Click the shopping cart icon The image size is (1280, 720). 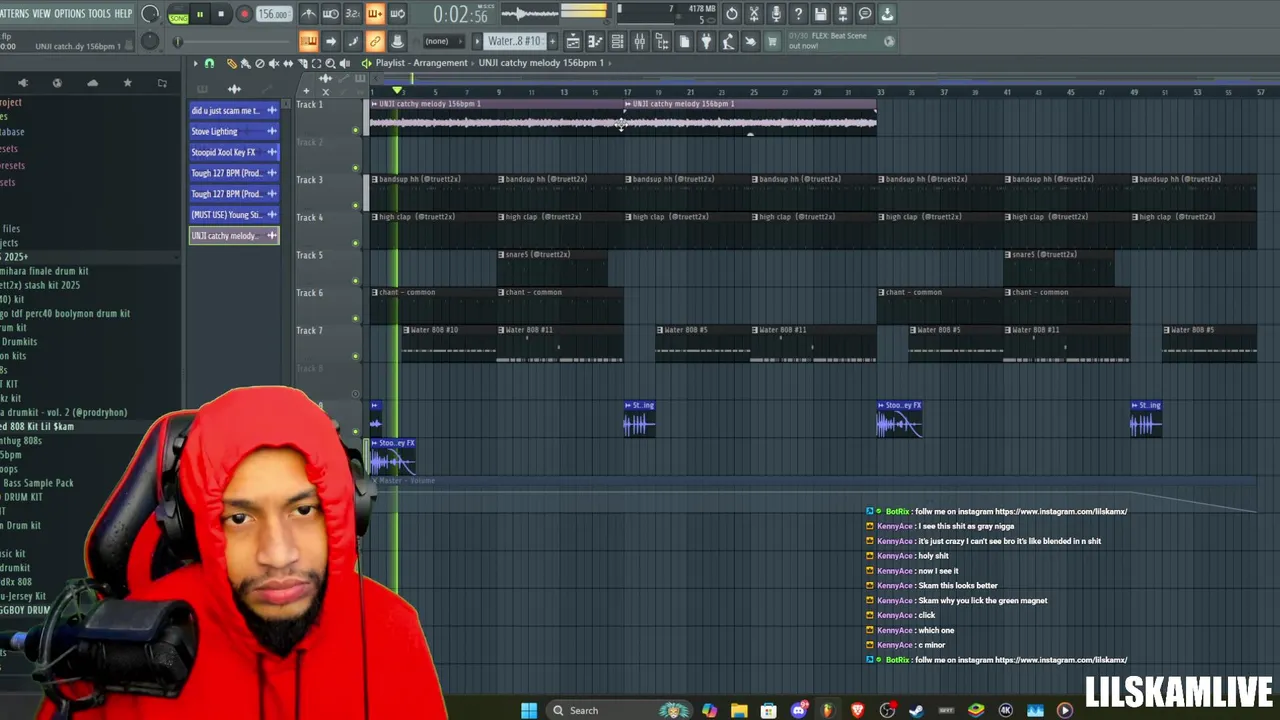[772, 41]
